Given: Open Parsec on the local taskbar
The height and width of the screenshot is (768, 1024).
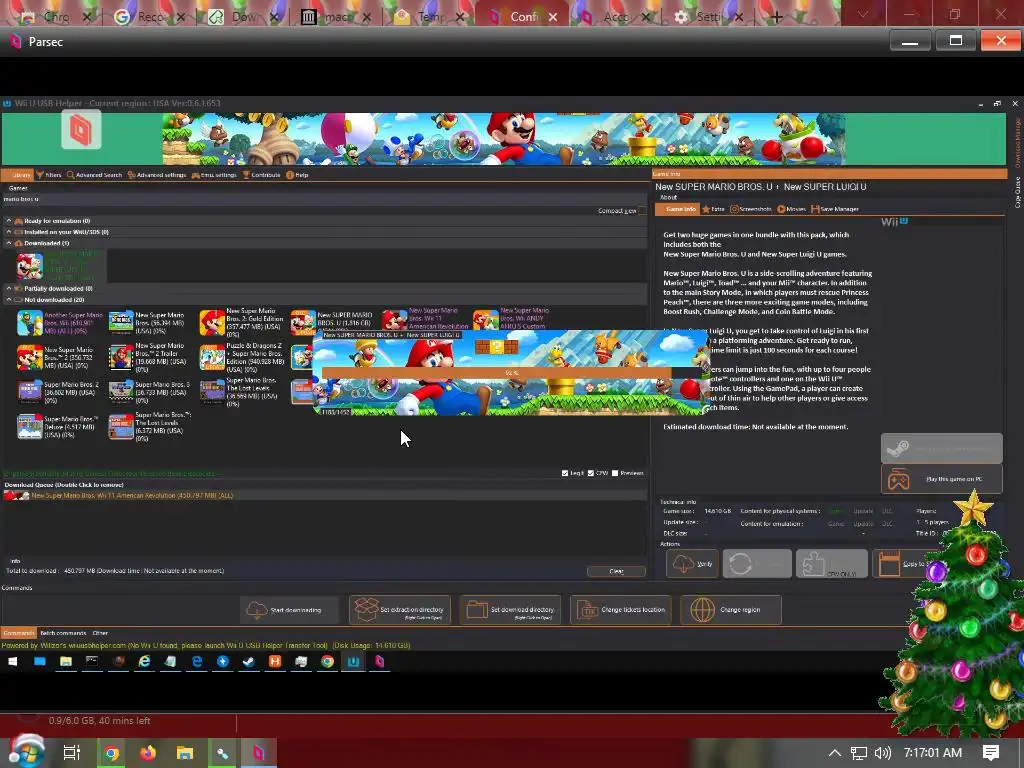Looking at the screenshot, I should [259, 753].
